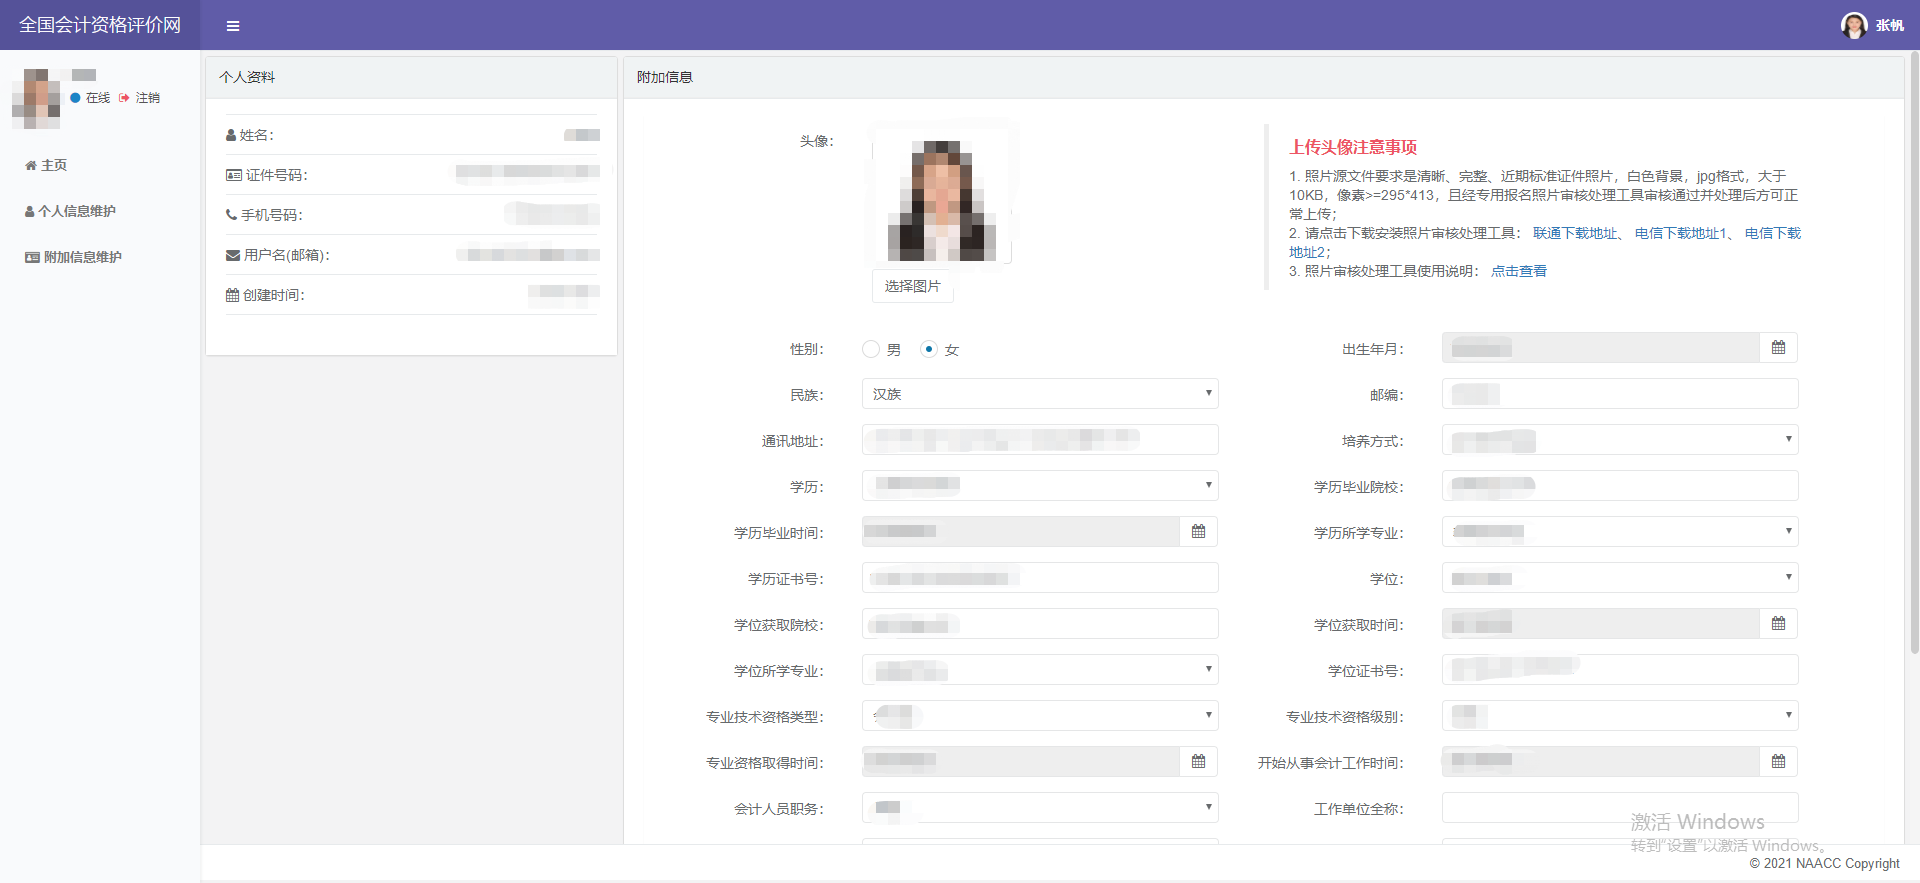Open the 学历 dropdown list
Image resolution: width=1920 pixels, height=883 pixels.
[1040, 486]
